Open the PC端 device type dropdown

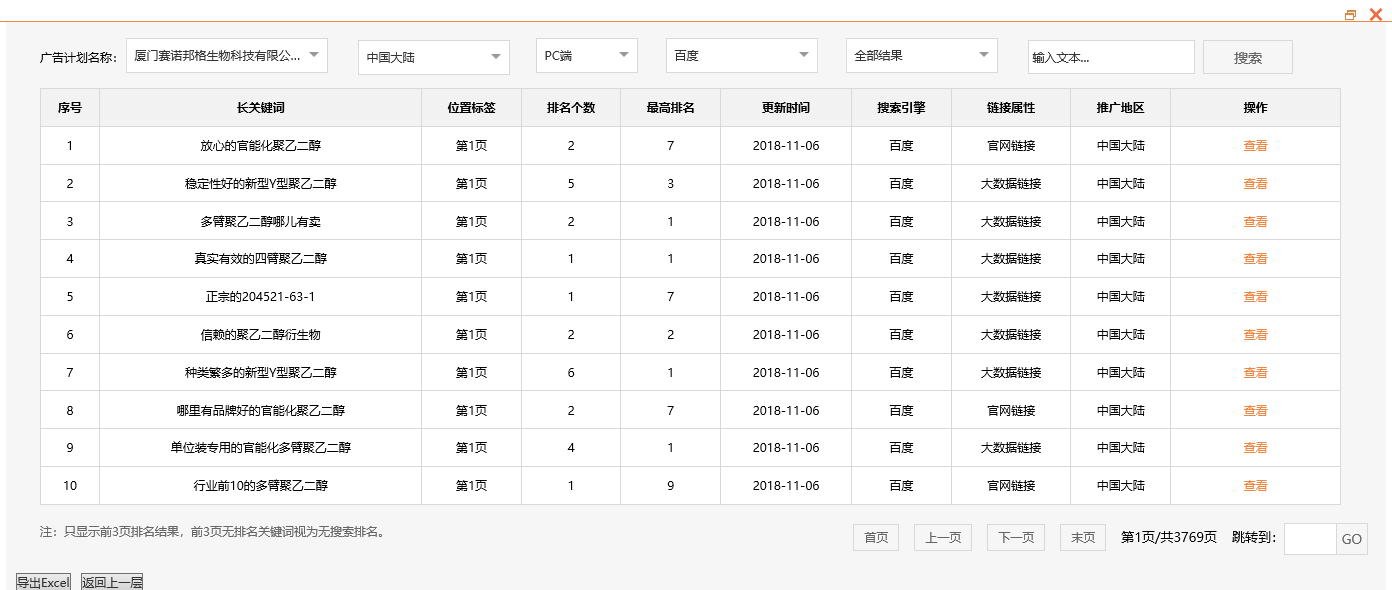tap(586, 55)
